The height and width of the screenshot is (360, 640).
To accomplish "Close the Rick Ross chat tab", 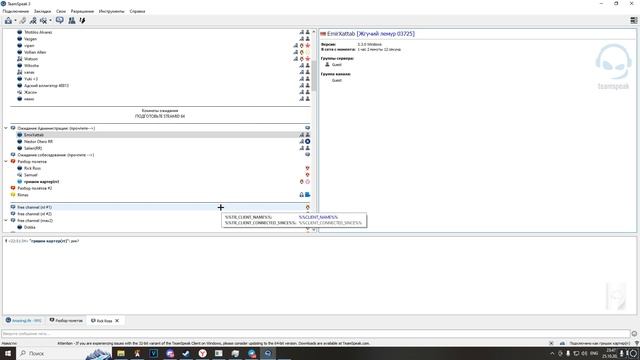I will pos(117,321).
